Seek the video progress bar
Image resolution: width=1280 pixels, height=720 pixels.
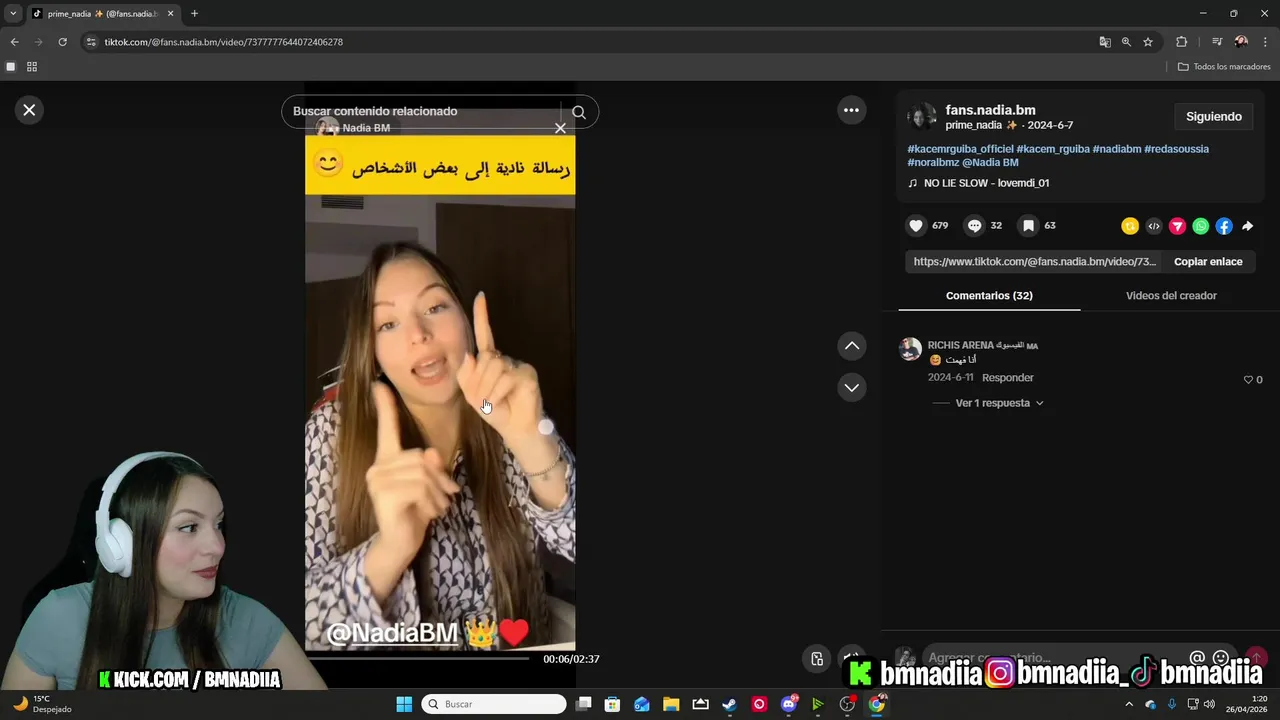(417, 659)
